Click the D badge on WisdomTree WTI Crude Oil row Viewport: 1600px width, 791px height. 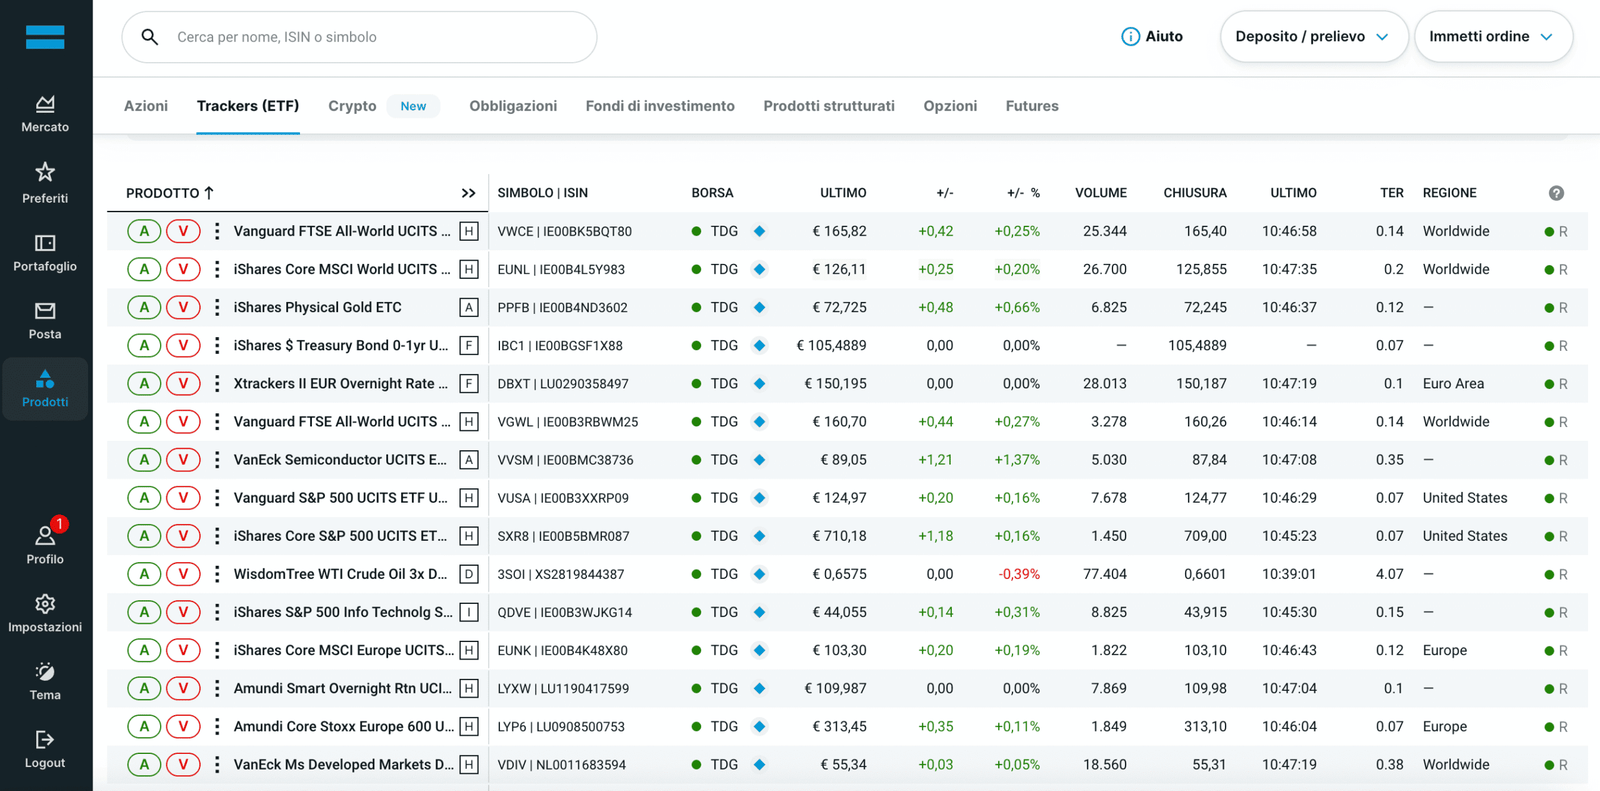pyautogui.click(x=468, y=574)
